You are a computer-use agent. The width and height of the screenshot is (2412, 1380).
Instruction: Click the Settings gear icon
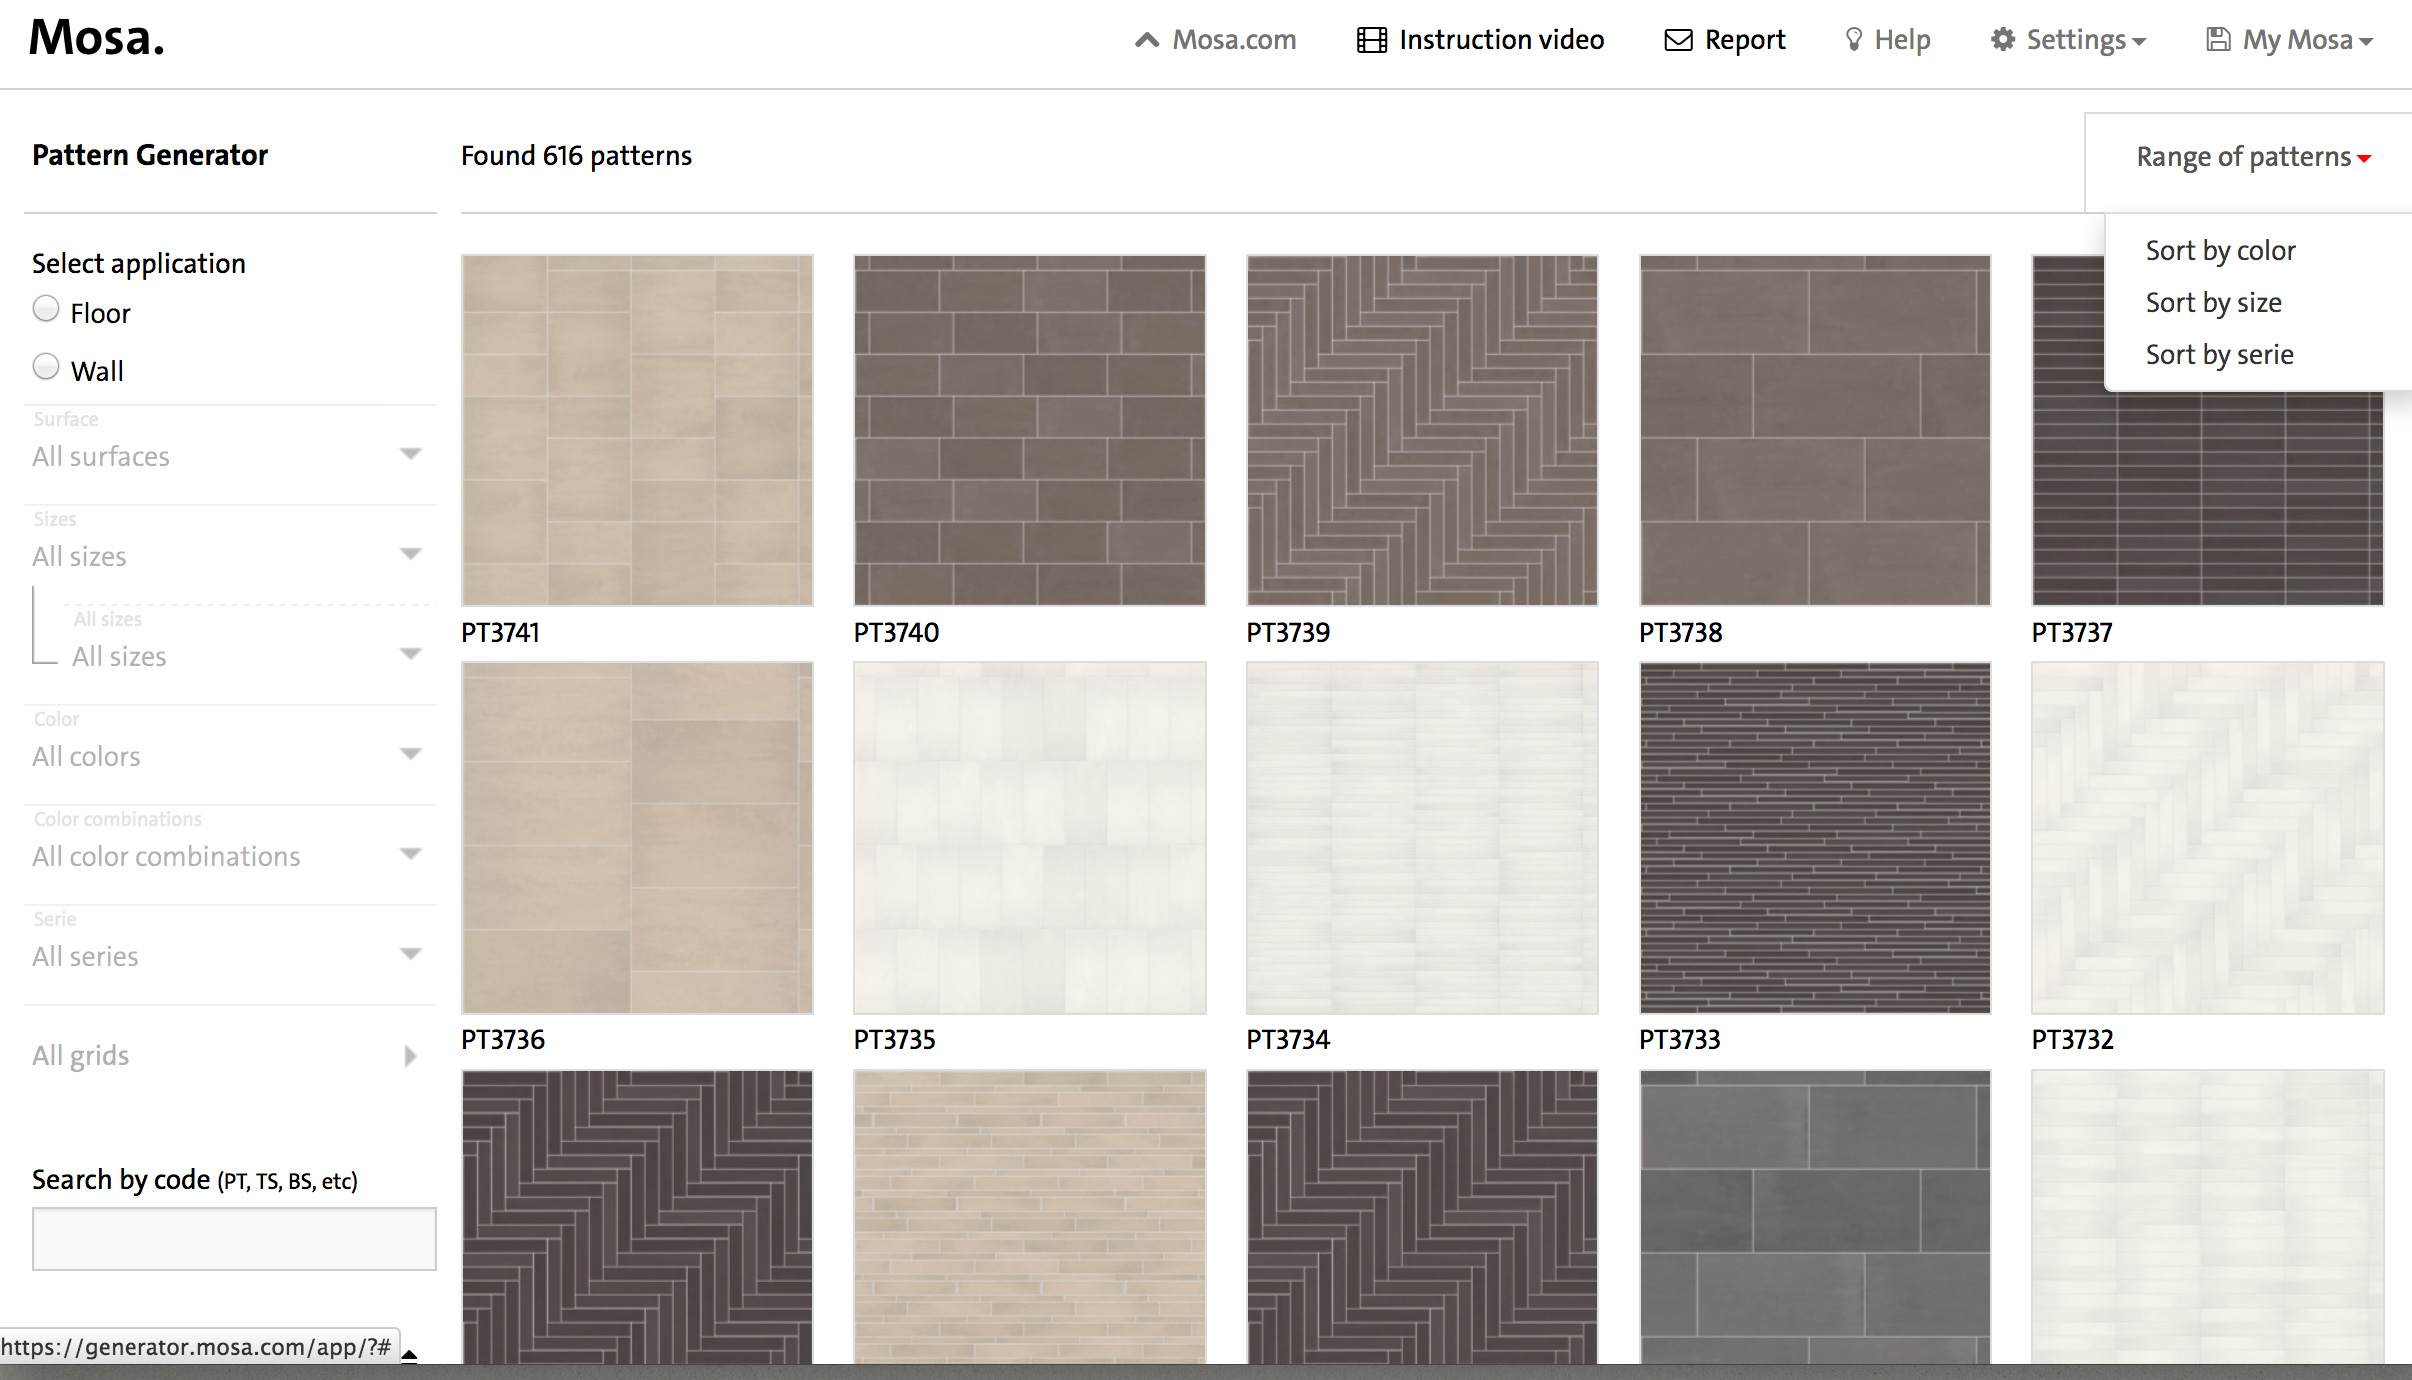[x=2003, y=40]
